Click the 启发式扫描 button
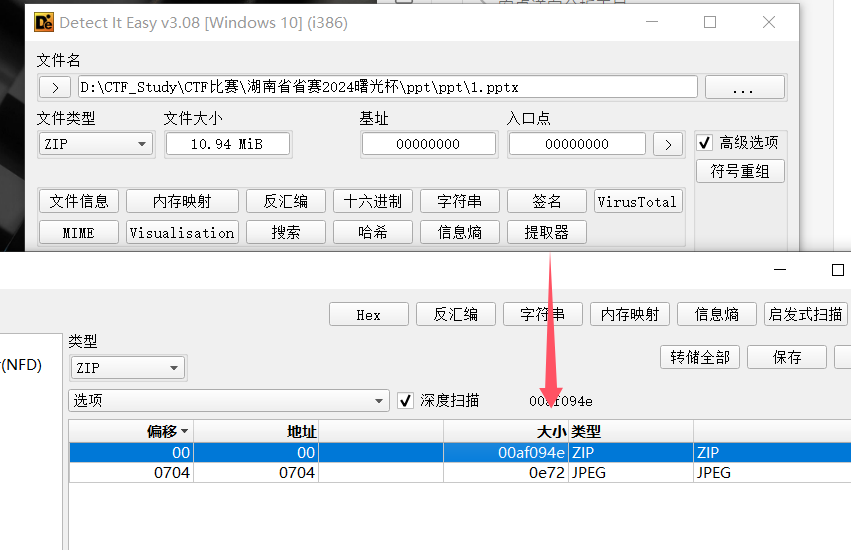The width and height of the screenshot is (851, 550). click(x=805, y=314)
